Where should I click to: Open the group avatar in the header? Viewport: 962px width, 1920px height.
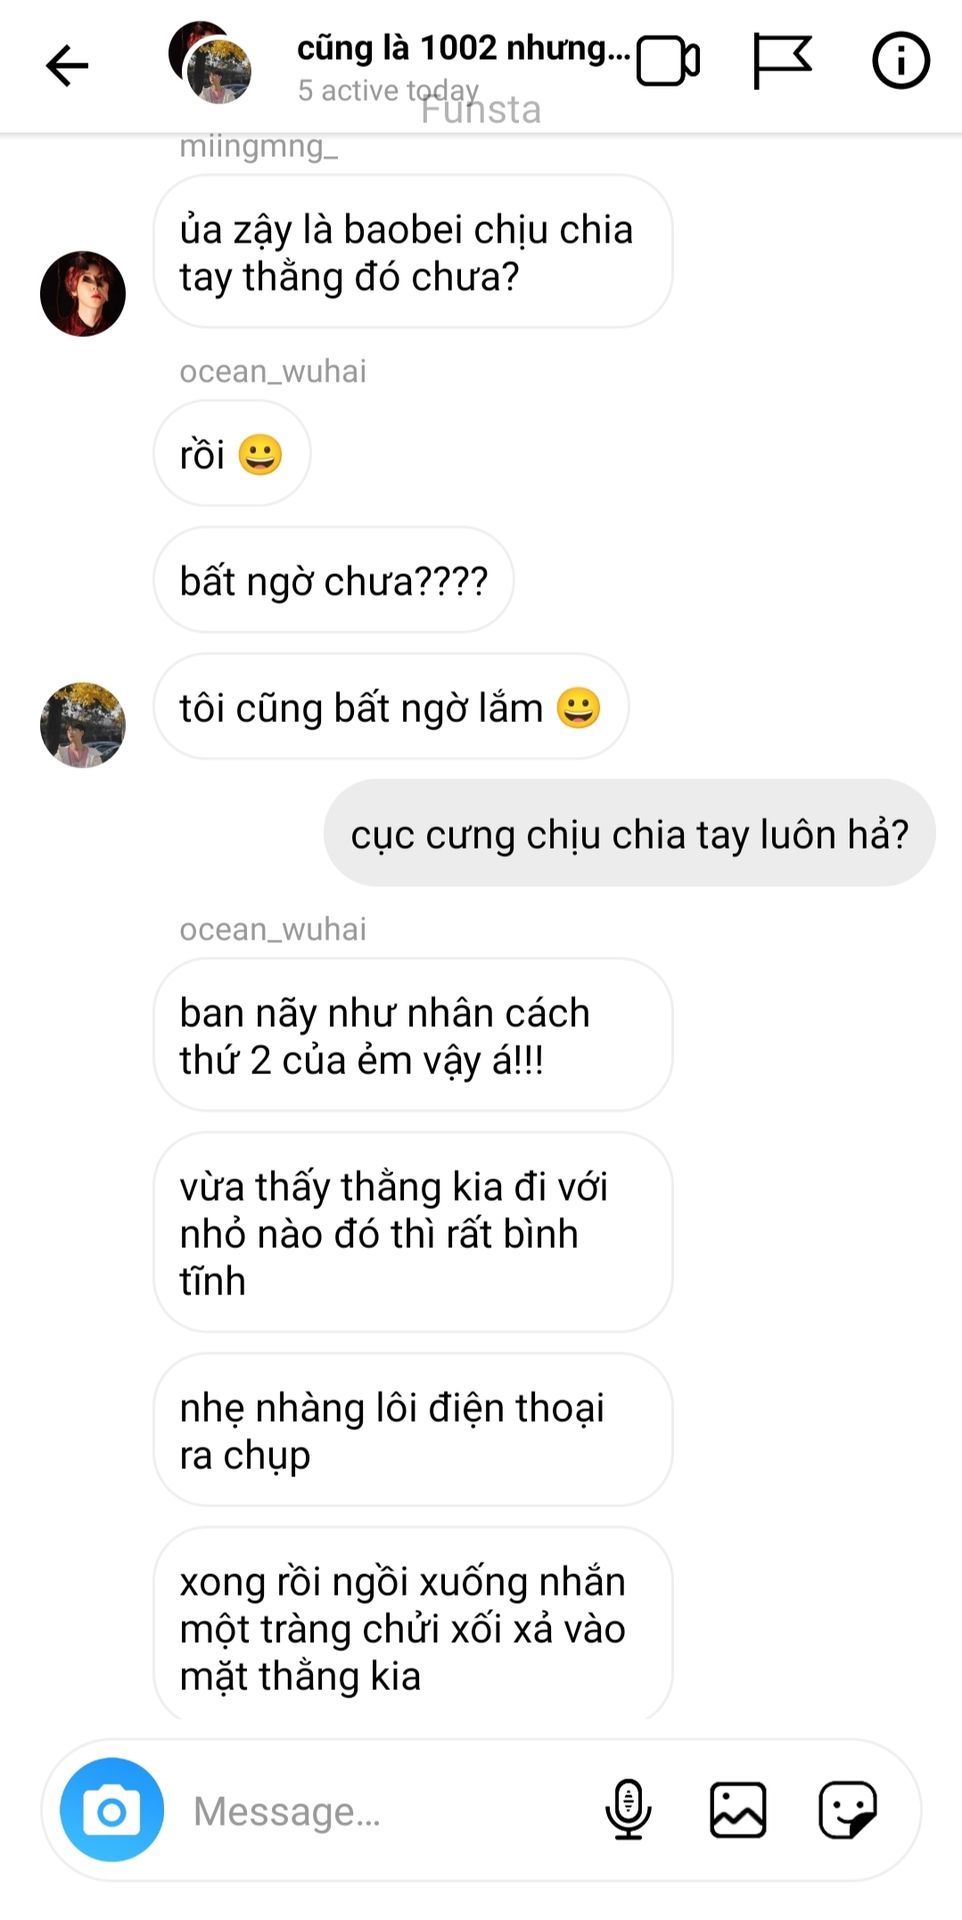click(210, 63)
